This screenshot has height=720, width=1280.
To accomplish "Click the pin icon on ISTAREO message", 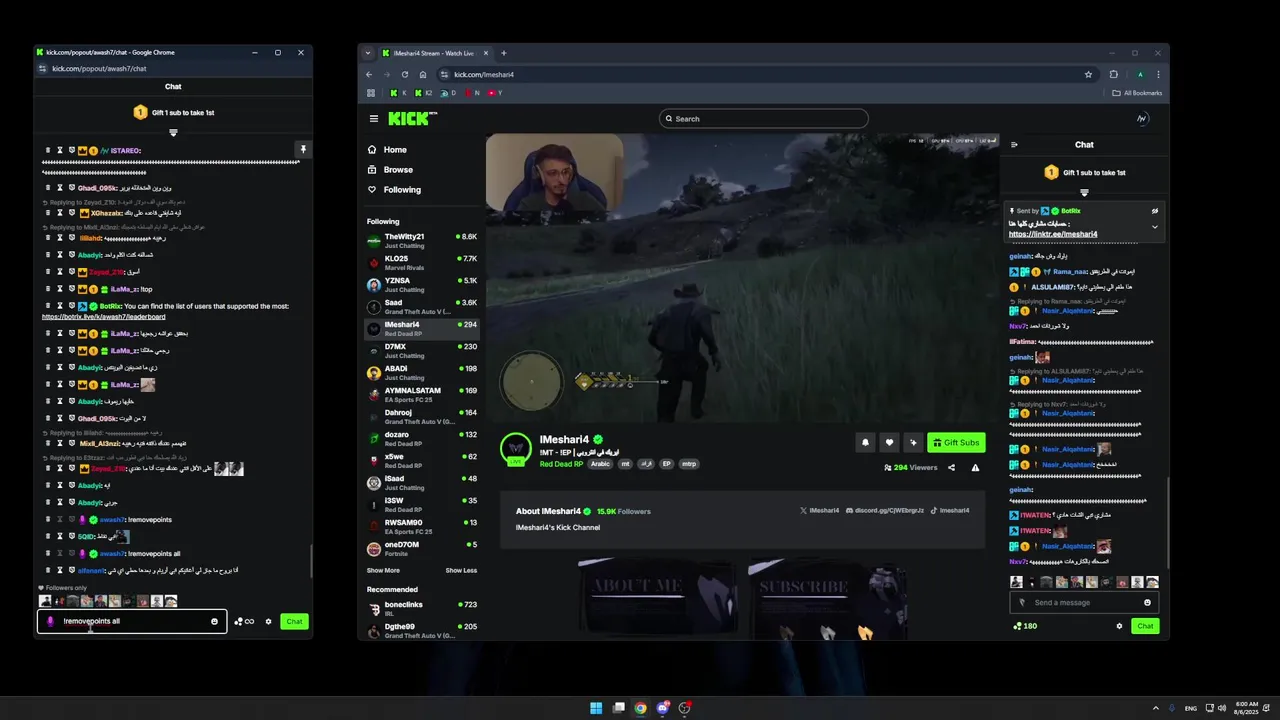I will click(303, 149).
